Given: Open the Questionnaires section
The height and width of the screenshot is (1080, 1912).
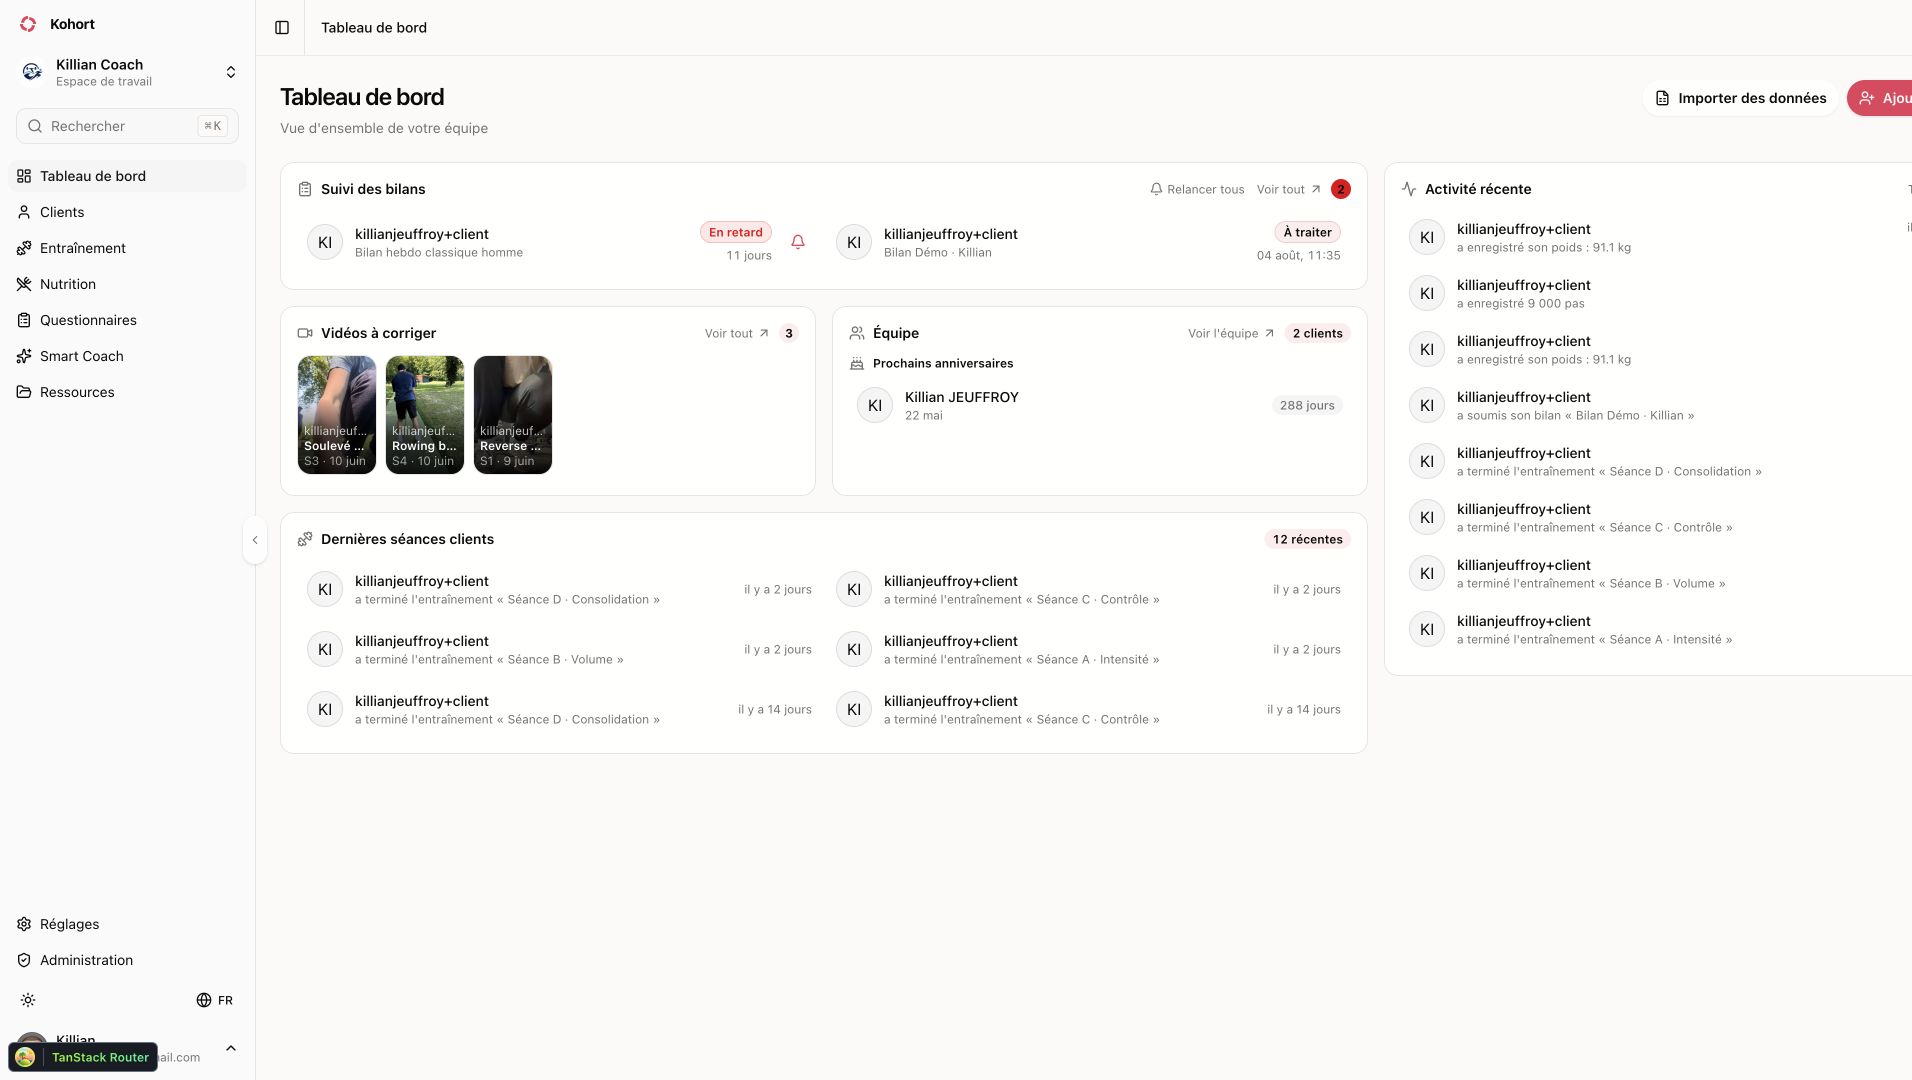Looking at the screenshot, I should [128, 320].
